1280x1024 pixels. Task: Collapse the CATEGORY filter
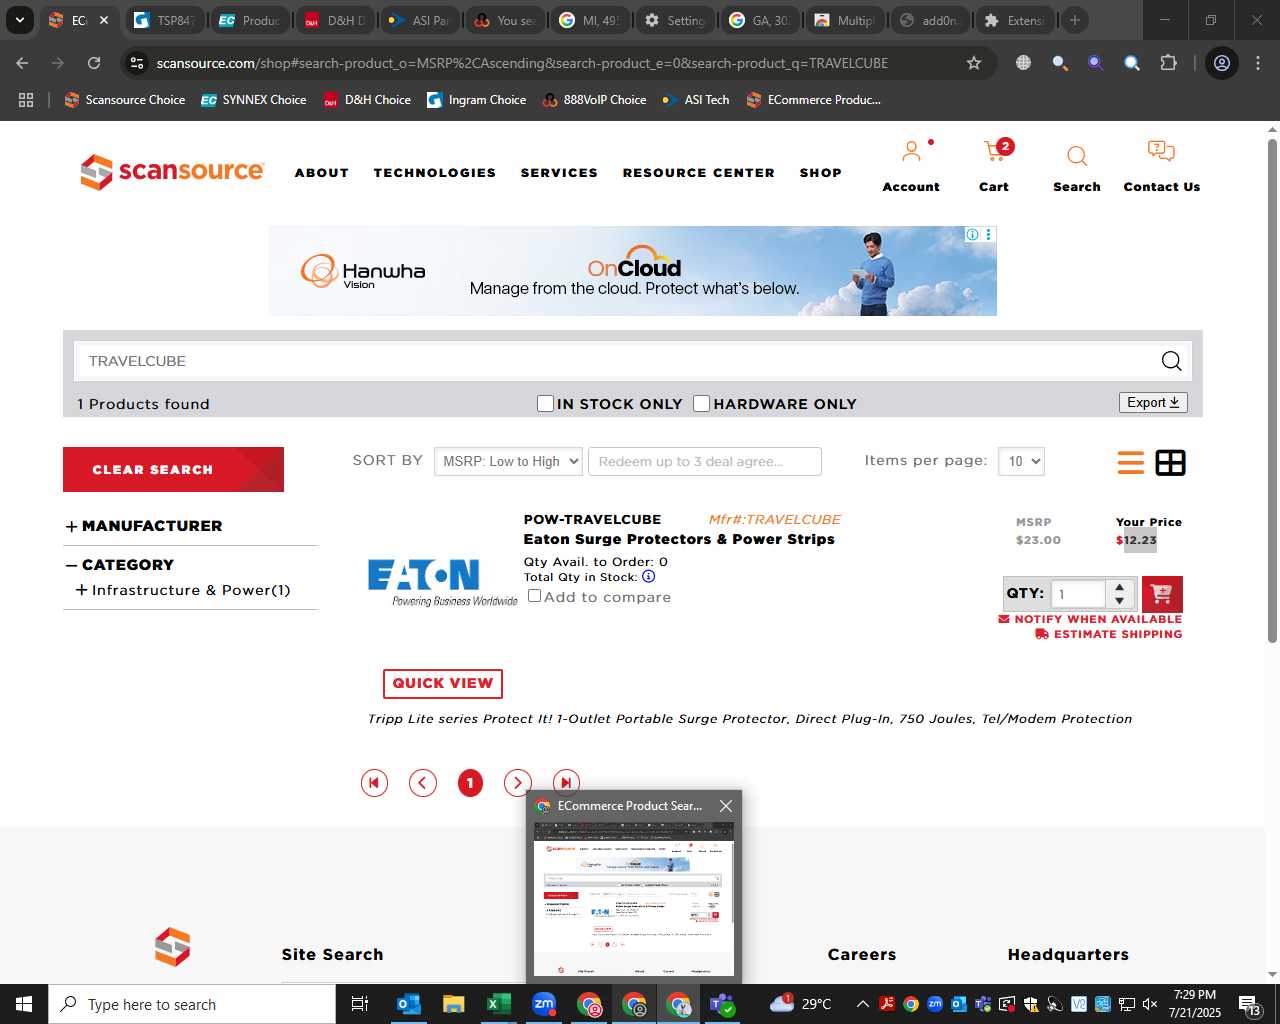[71, 566]
